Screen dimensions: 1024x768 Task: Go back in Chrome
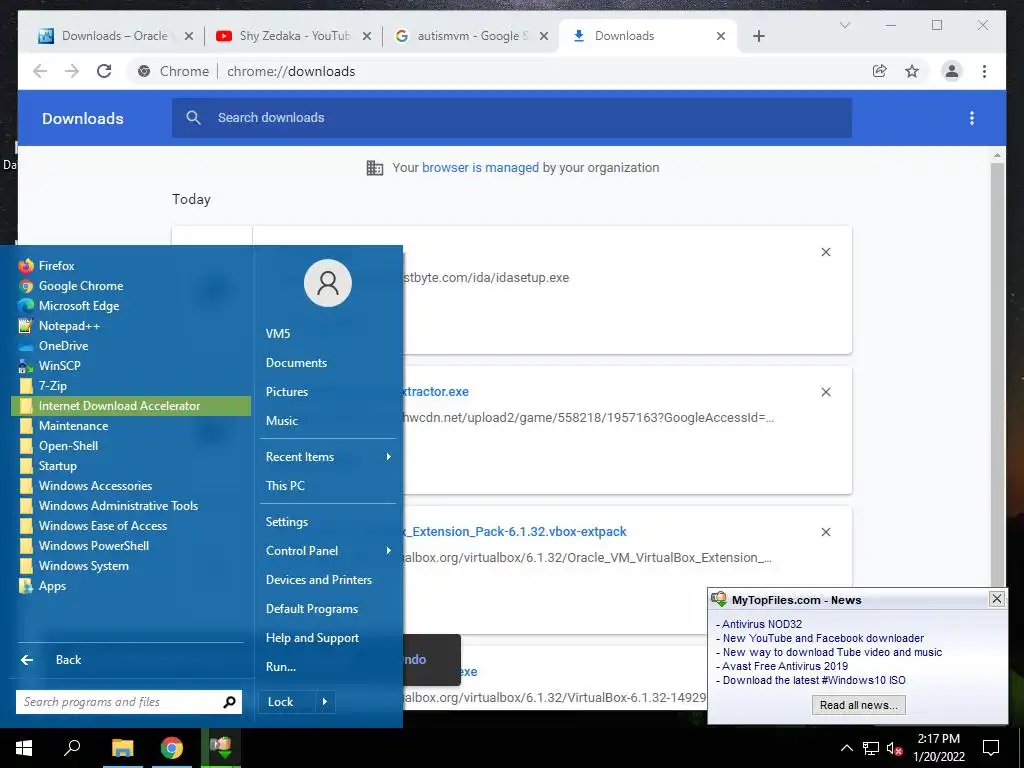click(40, 71)
